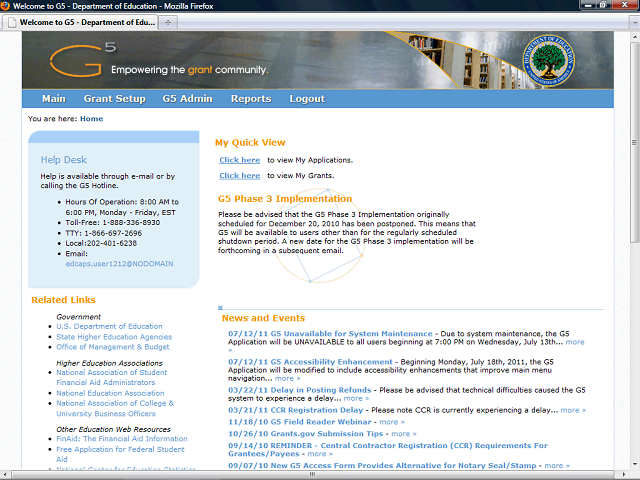Click the Firefox icon in title bar
Image resolution: width=640 pixels, height=480 pixels.
[5, 6]
